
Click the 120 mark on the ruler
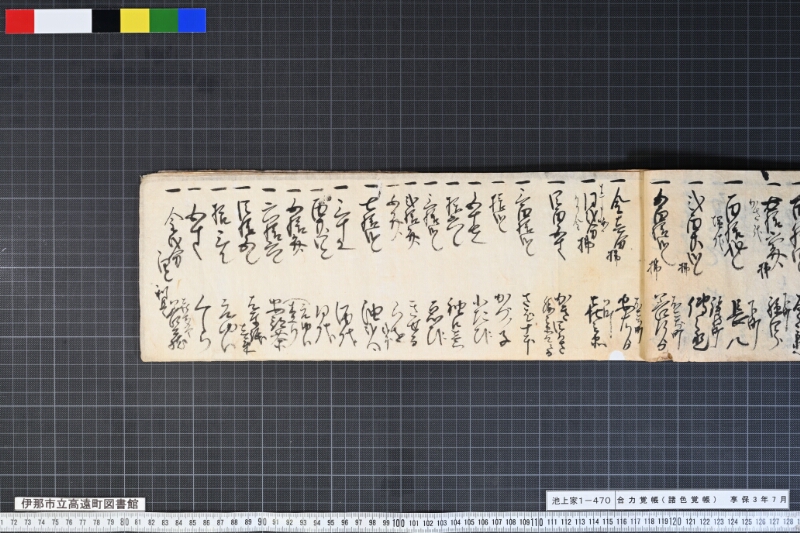tap(675, 522)
